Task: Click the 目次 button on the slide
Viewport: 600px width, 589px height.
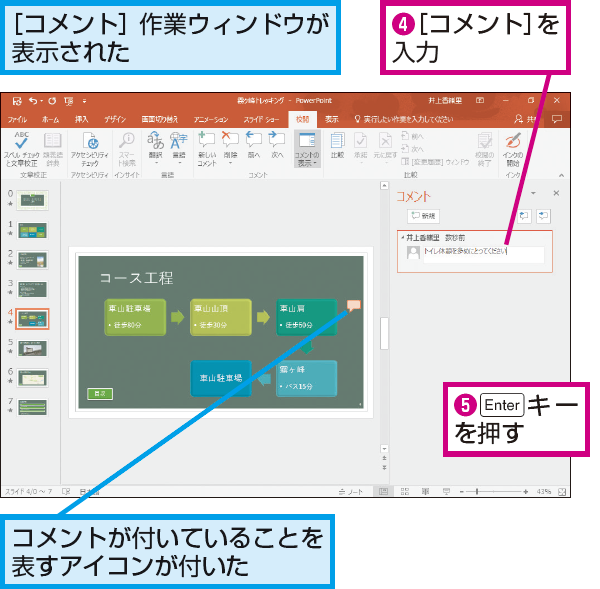Action: coord(100,394)
